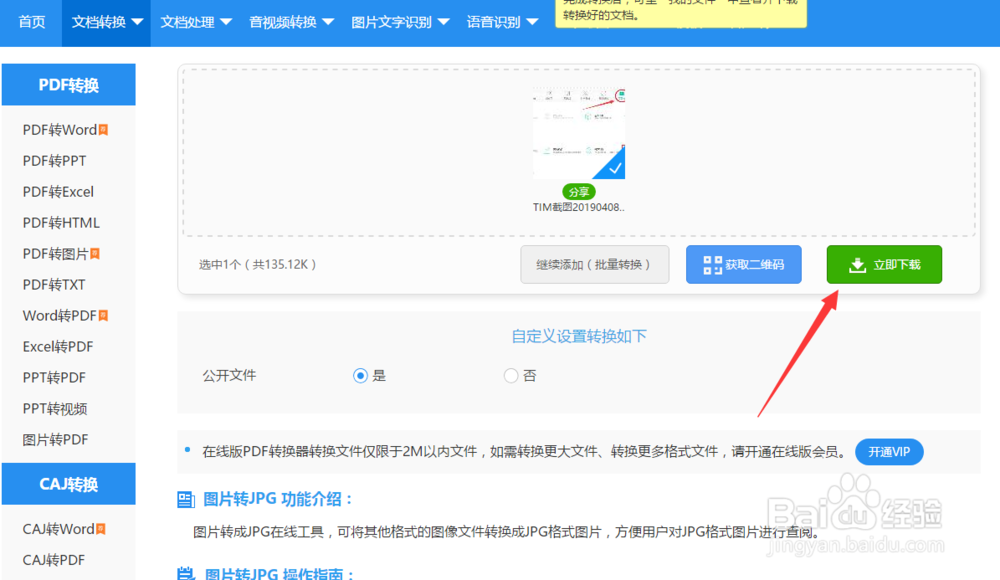Click the 图片转JPG 功能介绍 heading icon
Viewport: 1000px width, 580px height.
(x=186, y=500)
